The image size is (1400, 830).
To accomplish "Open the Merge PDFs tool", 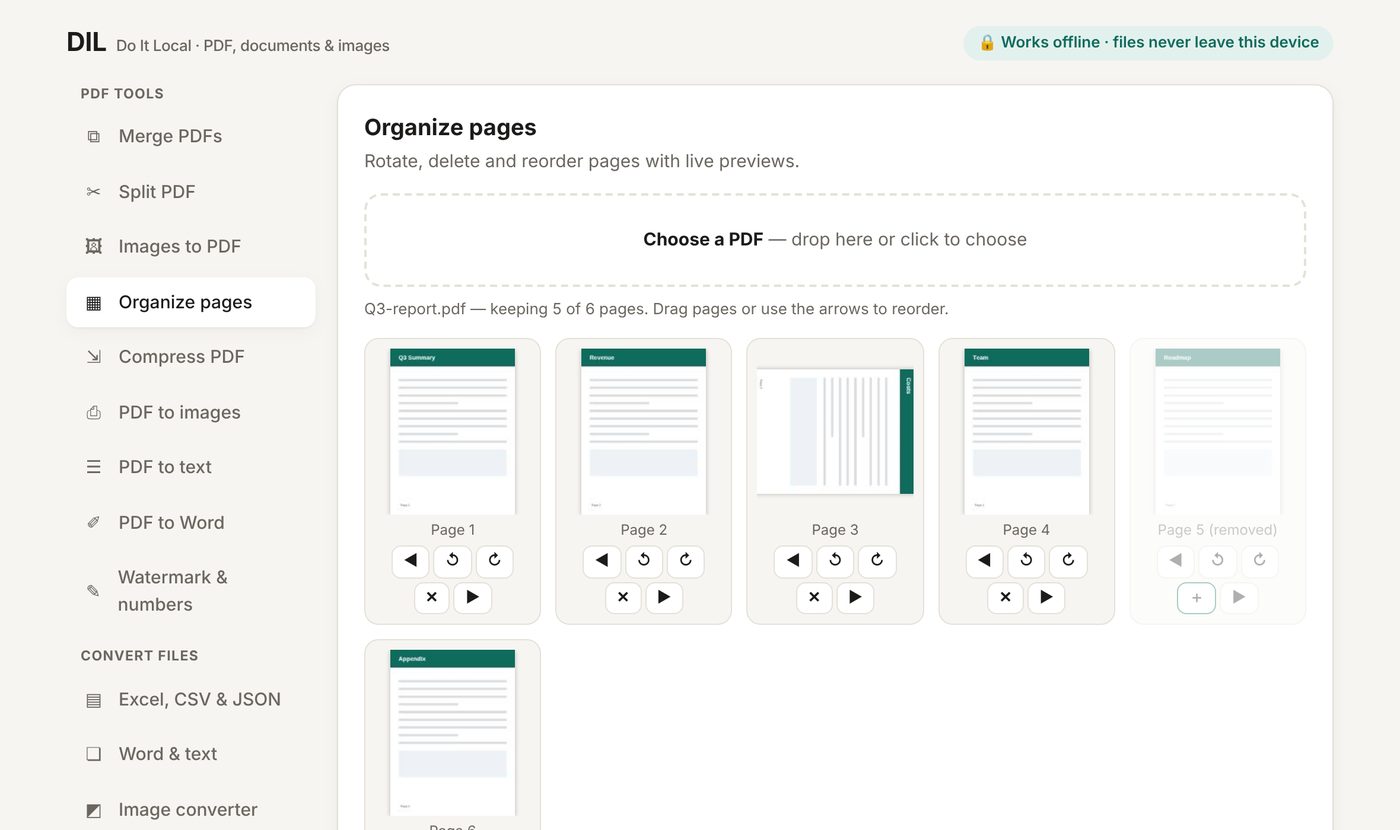I will click(x=191, y=136).
